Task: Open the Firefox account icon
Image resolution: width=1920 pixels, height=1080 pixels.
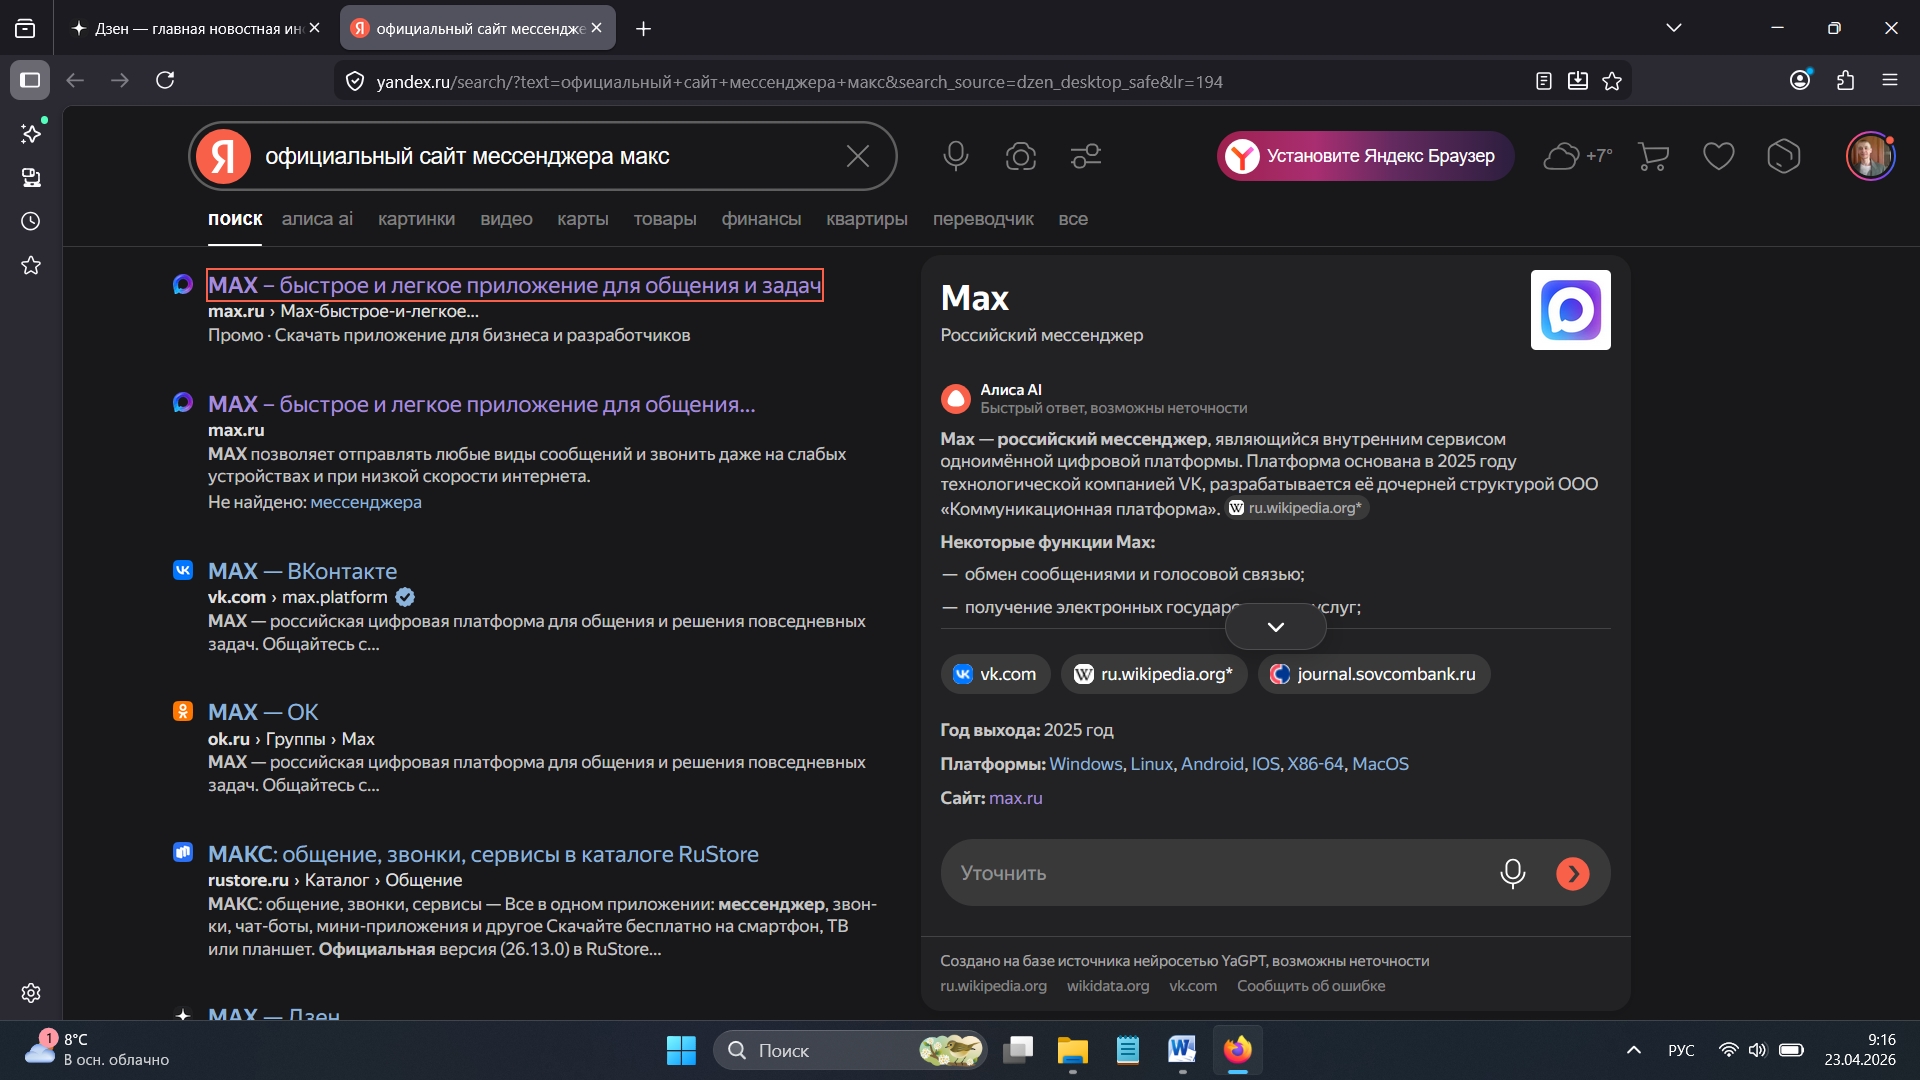Action: [x=1801, y=80]
